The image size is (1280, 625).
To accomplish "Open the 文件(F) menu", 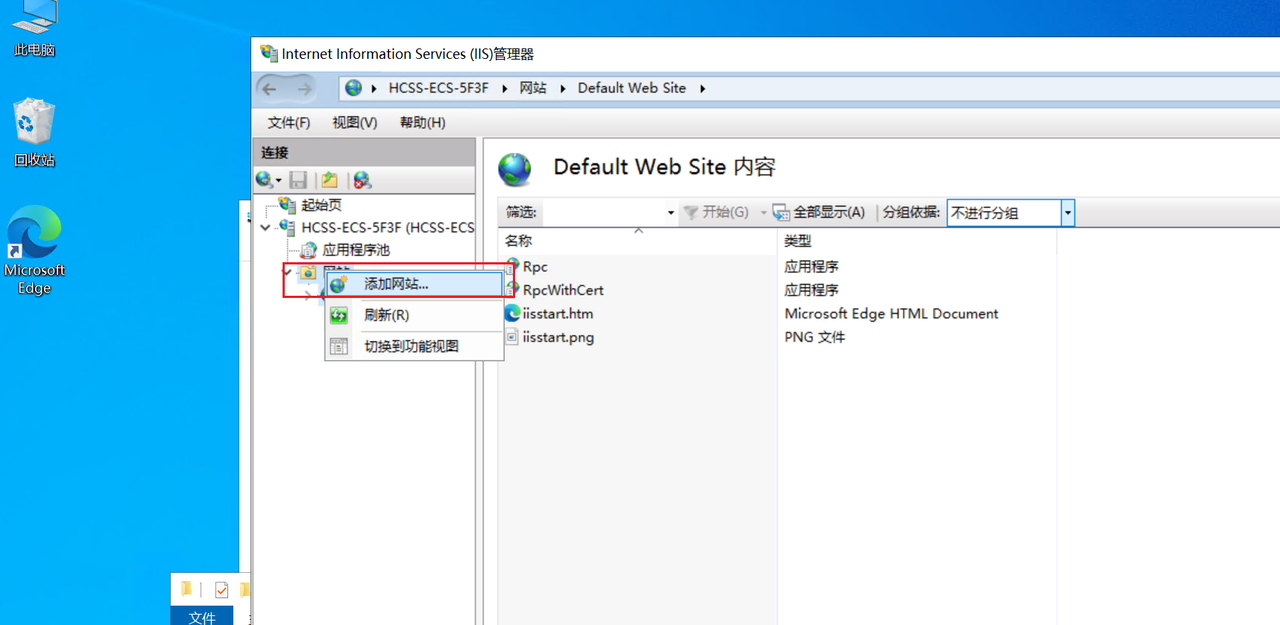I will pyautogui.click(x=289, y=122).
